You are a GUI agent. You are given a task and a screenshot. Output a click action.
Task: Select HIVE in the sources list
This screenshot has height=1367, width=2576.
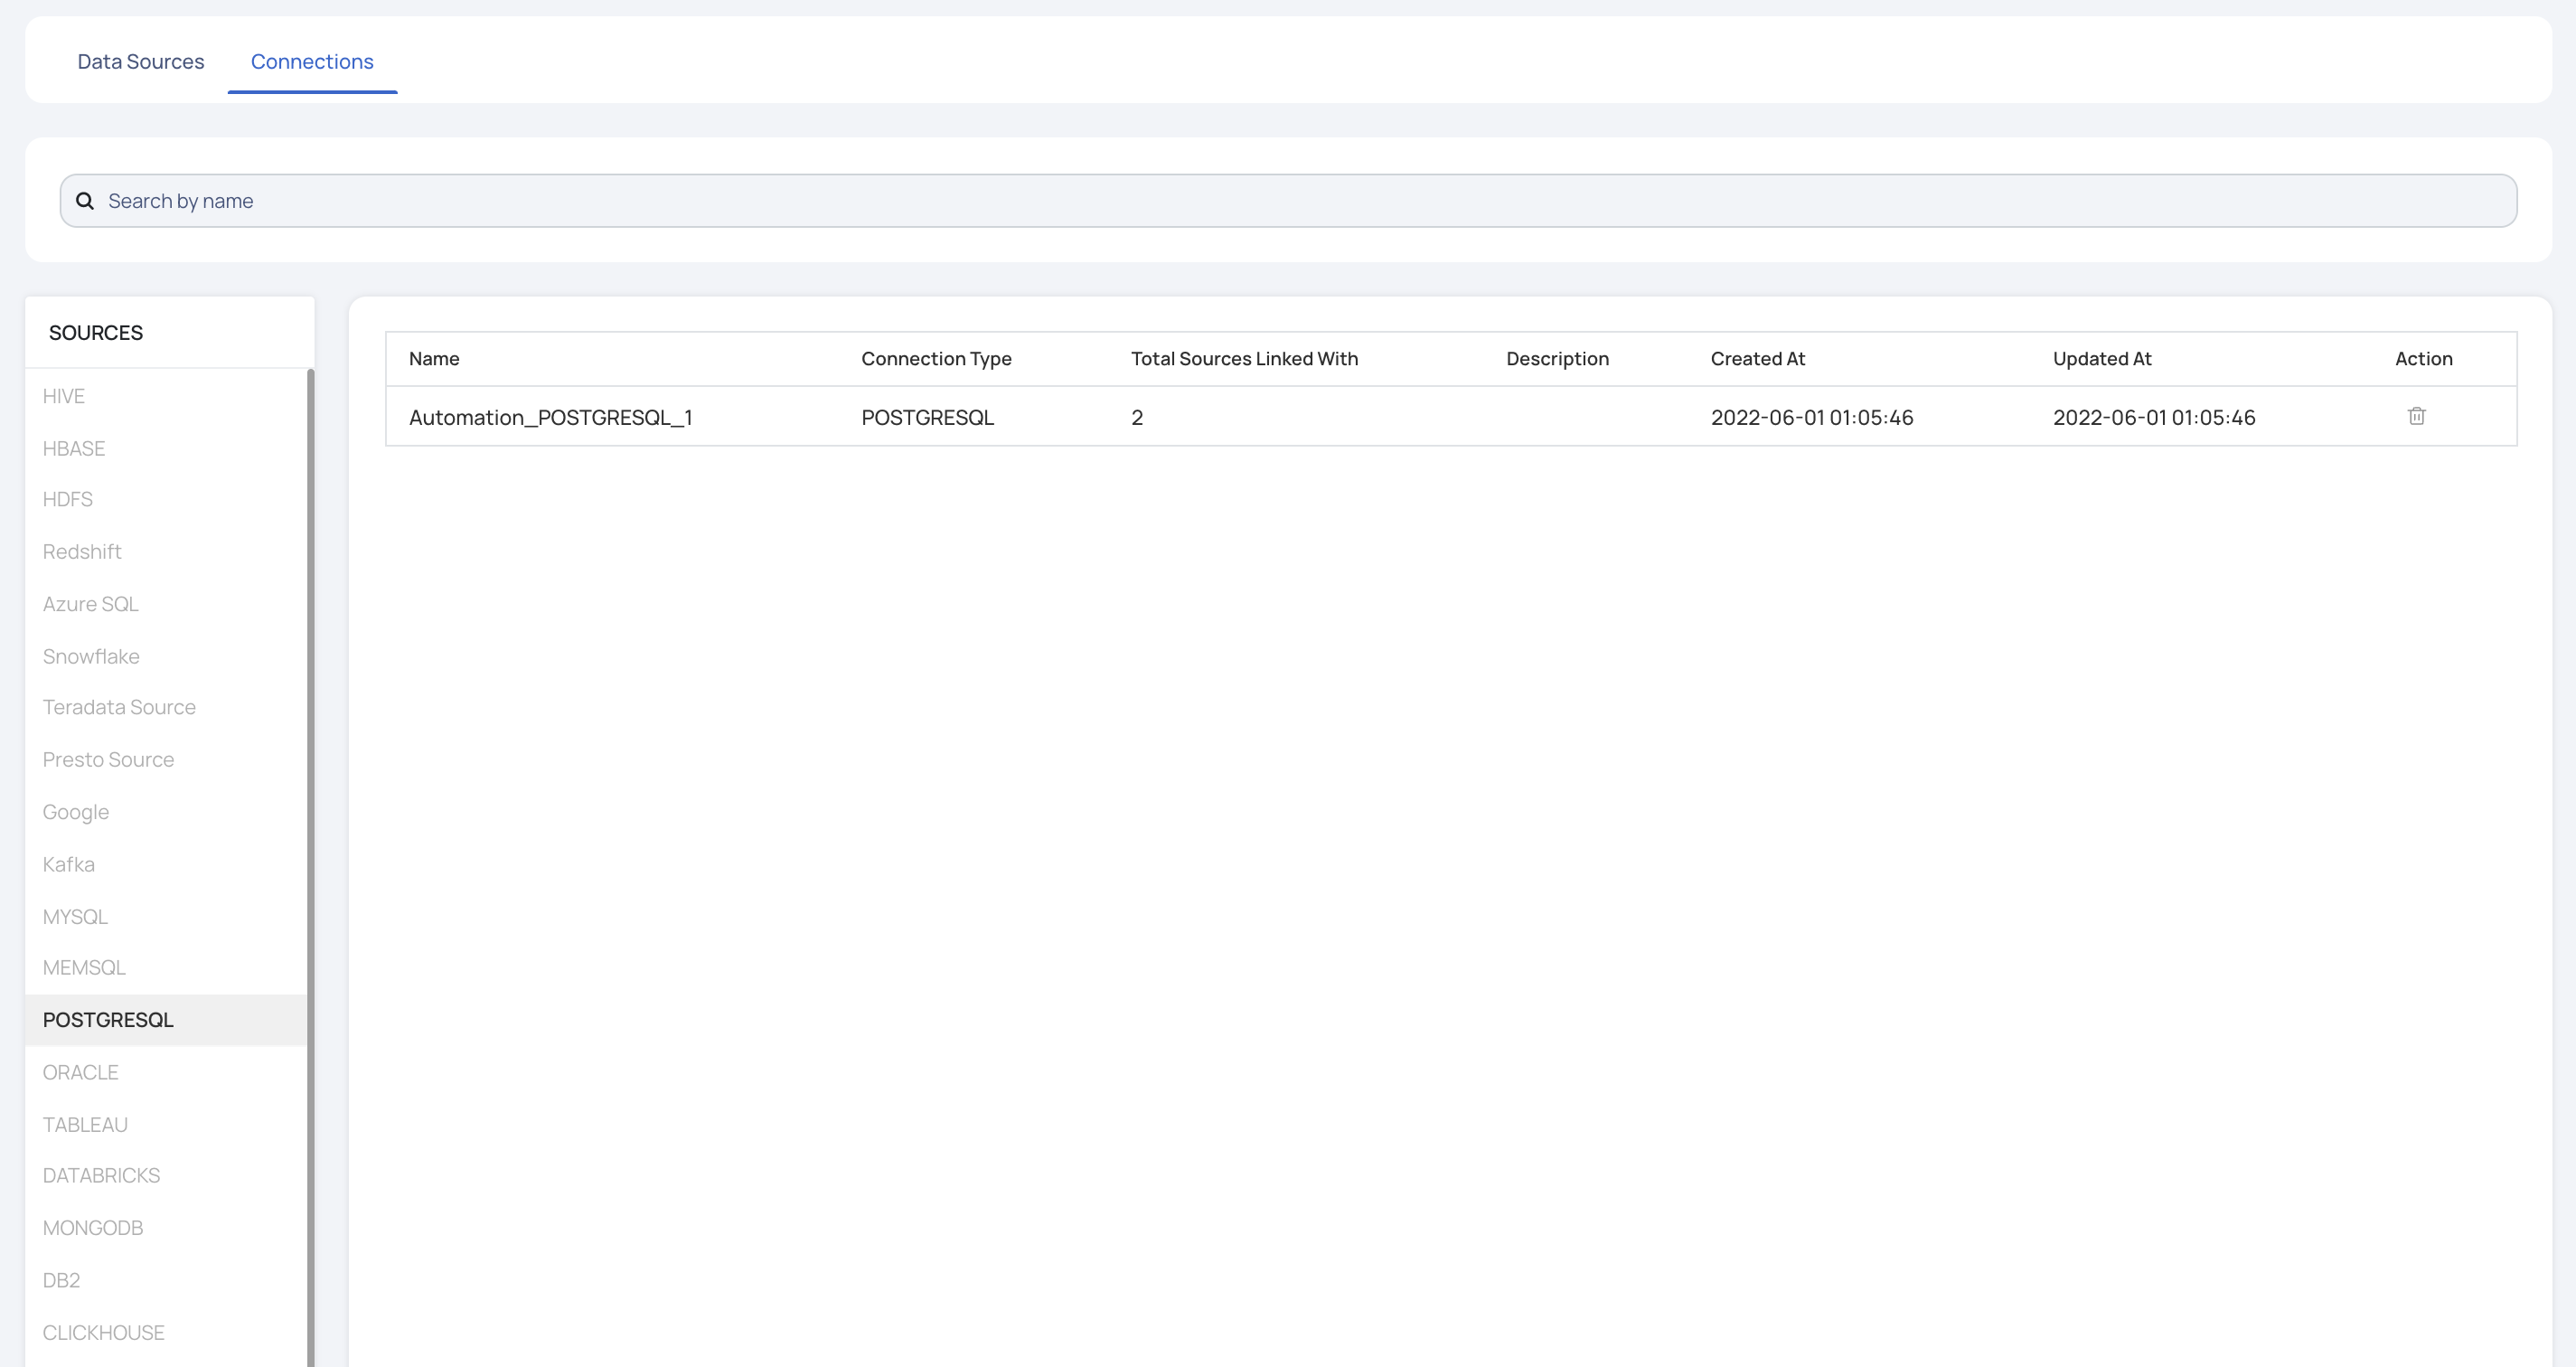coord(64,396)
